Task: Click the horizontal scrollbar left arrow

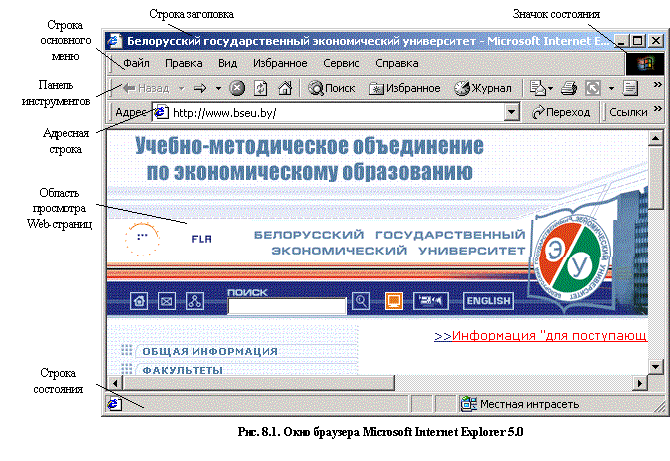Action: tap(115, 382)
